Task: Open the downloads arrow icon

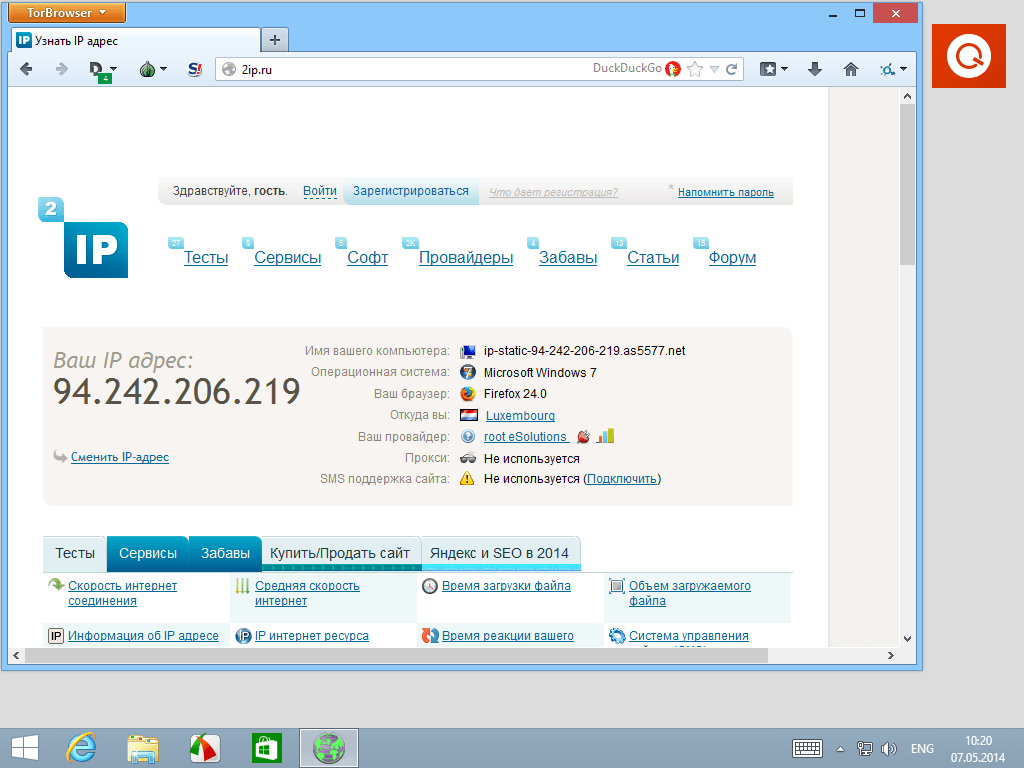Action: click(x=814, y=69)
